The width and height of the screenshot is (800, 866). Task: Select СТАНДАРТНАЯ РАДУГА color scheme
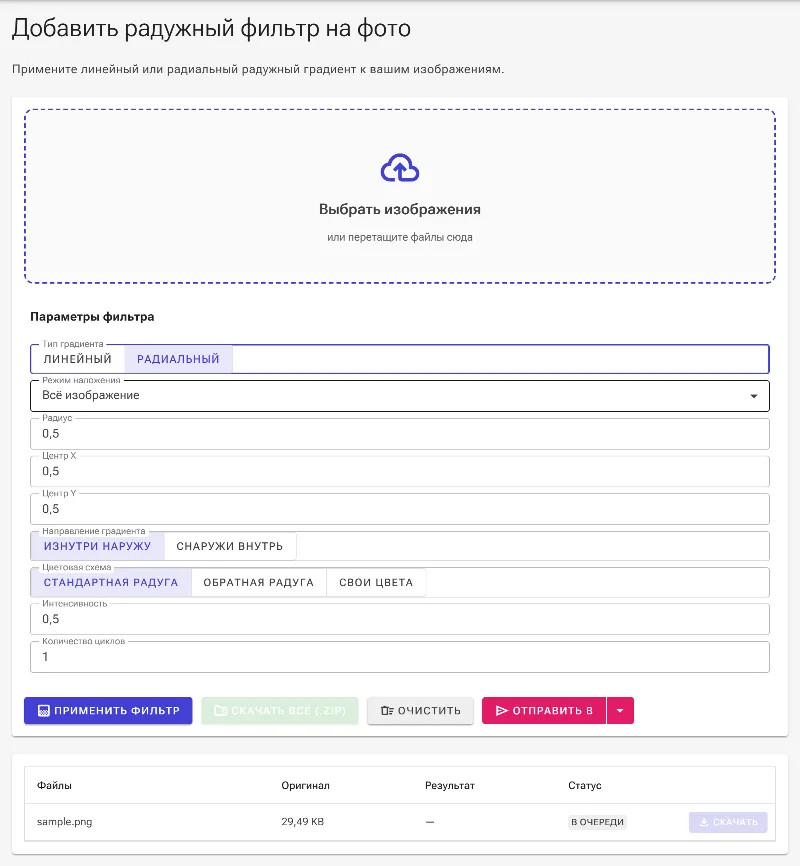(111, 583)
